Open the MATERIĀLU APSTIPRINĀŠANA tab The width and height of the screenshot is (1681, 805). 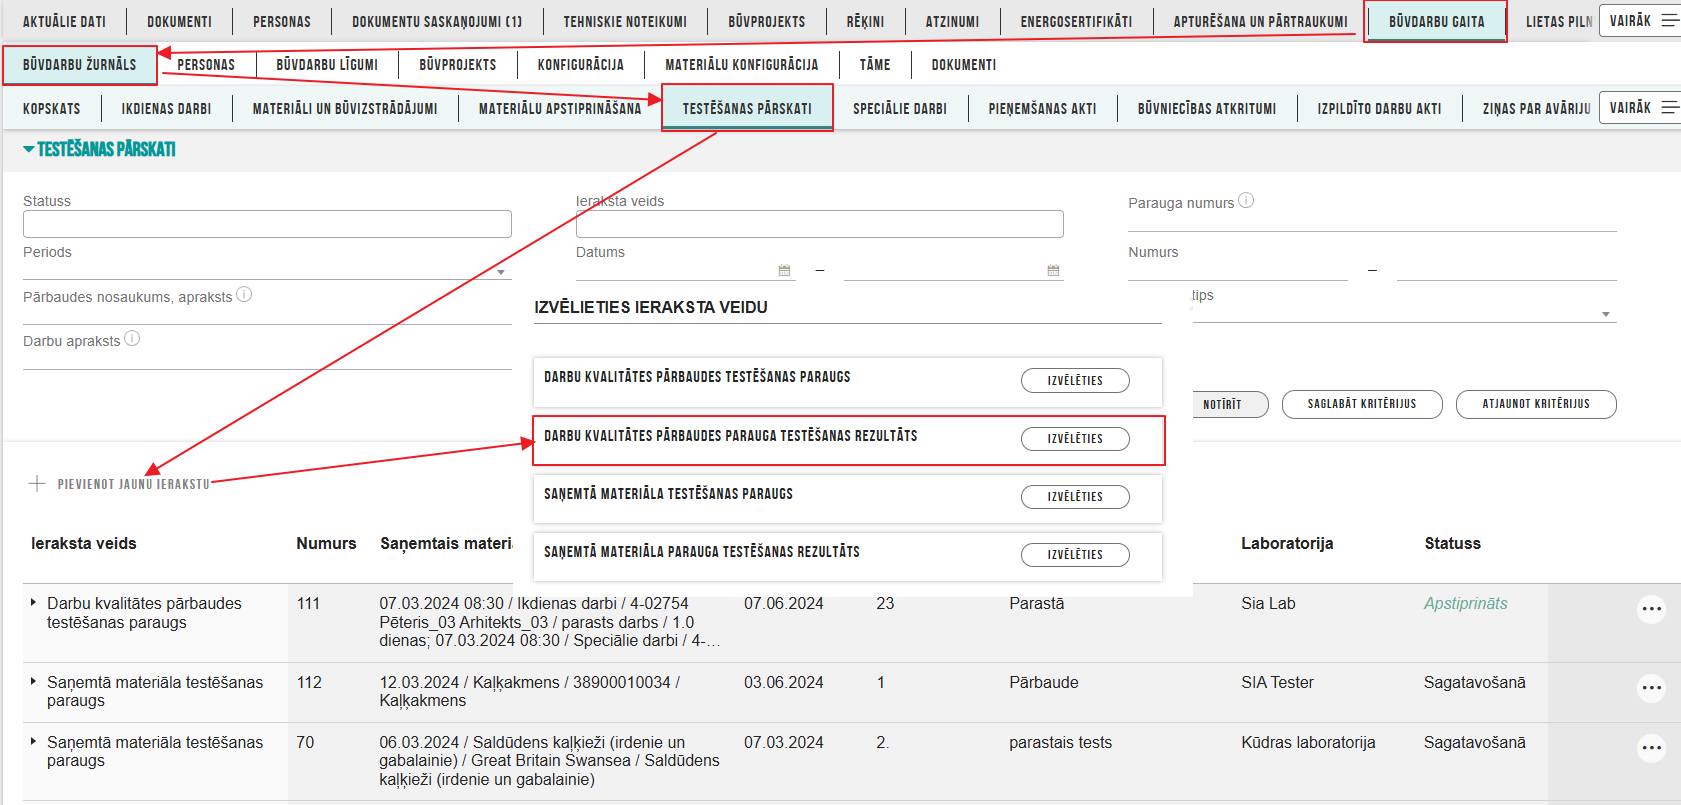[560, 108]
